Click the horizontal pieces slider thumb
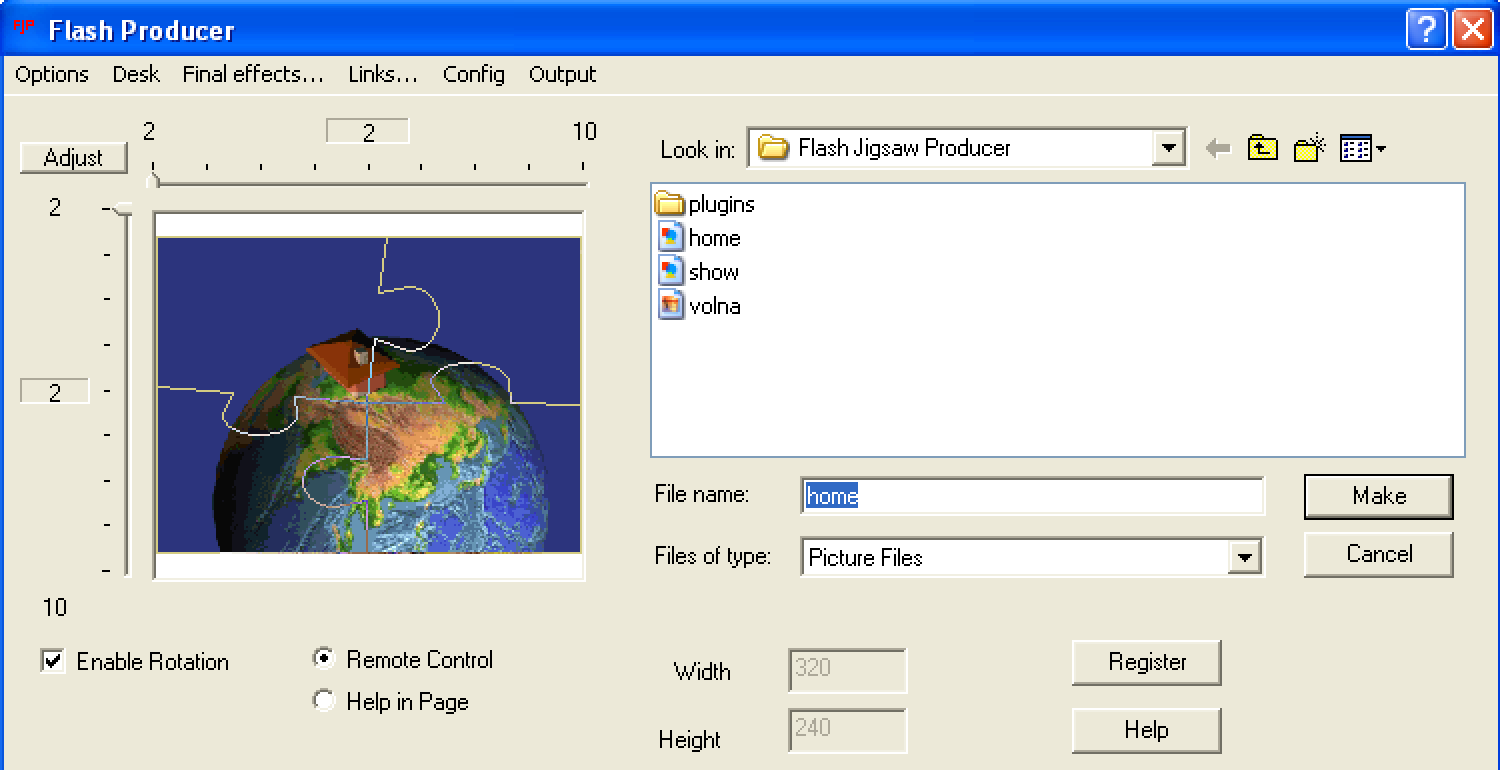Image resolution: width=1500 pixels, height=770 pixels. coord(153,179)
